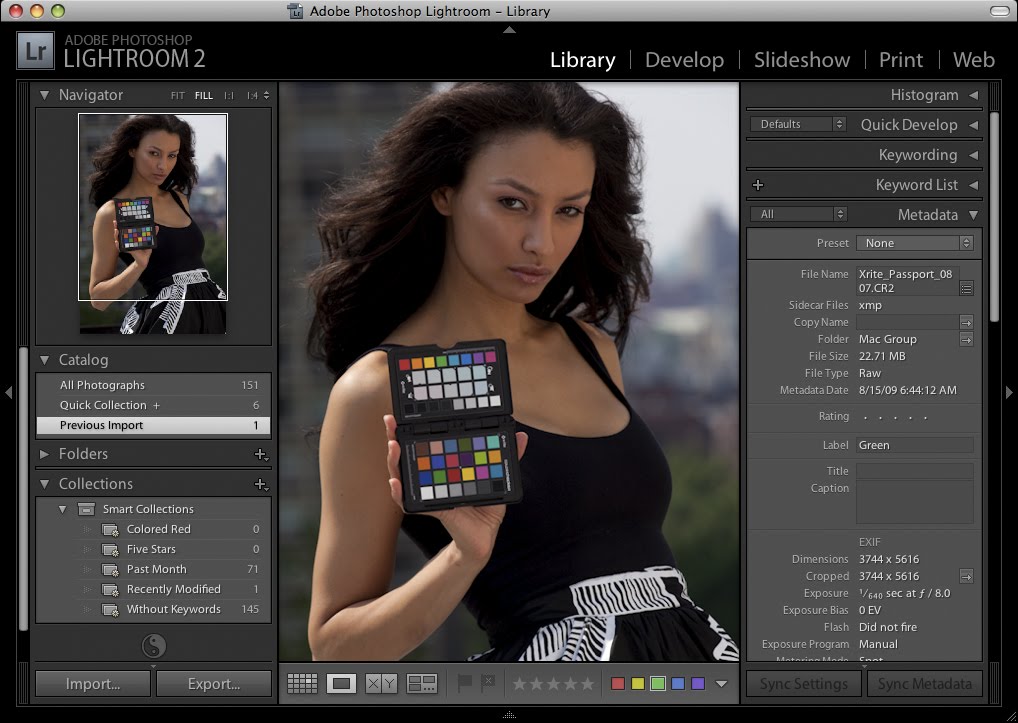Open the Web module
The height and width of the screenshot is (723, 1018).
pos(973,60)
